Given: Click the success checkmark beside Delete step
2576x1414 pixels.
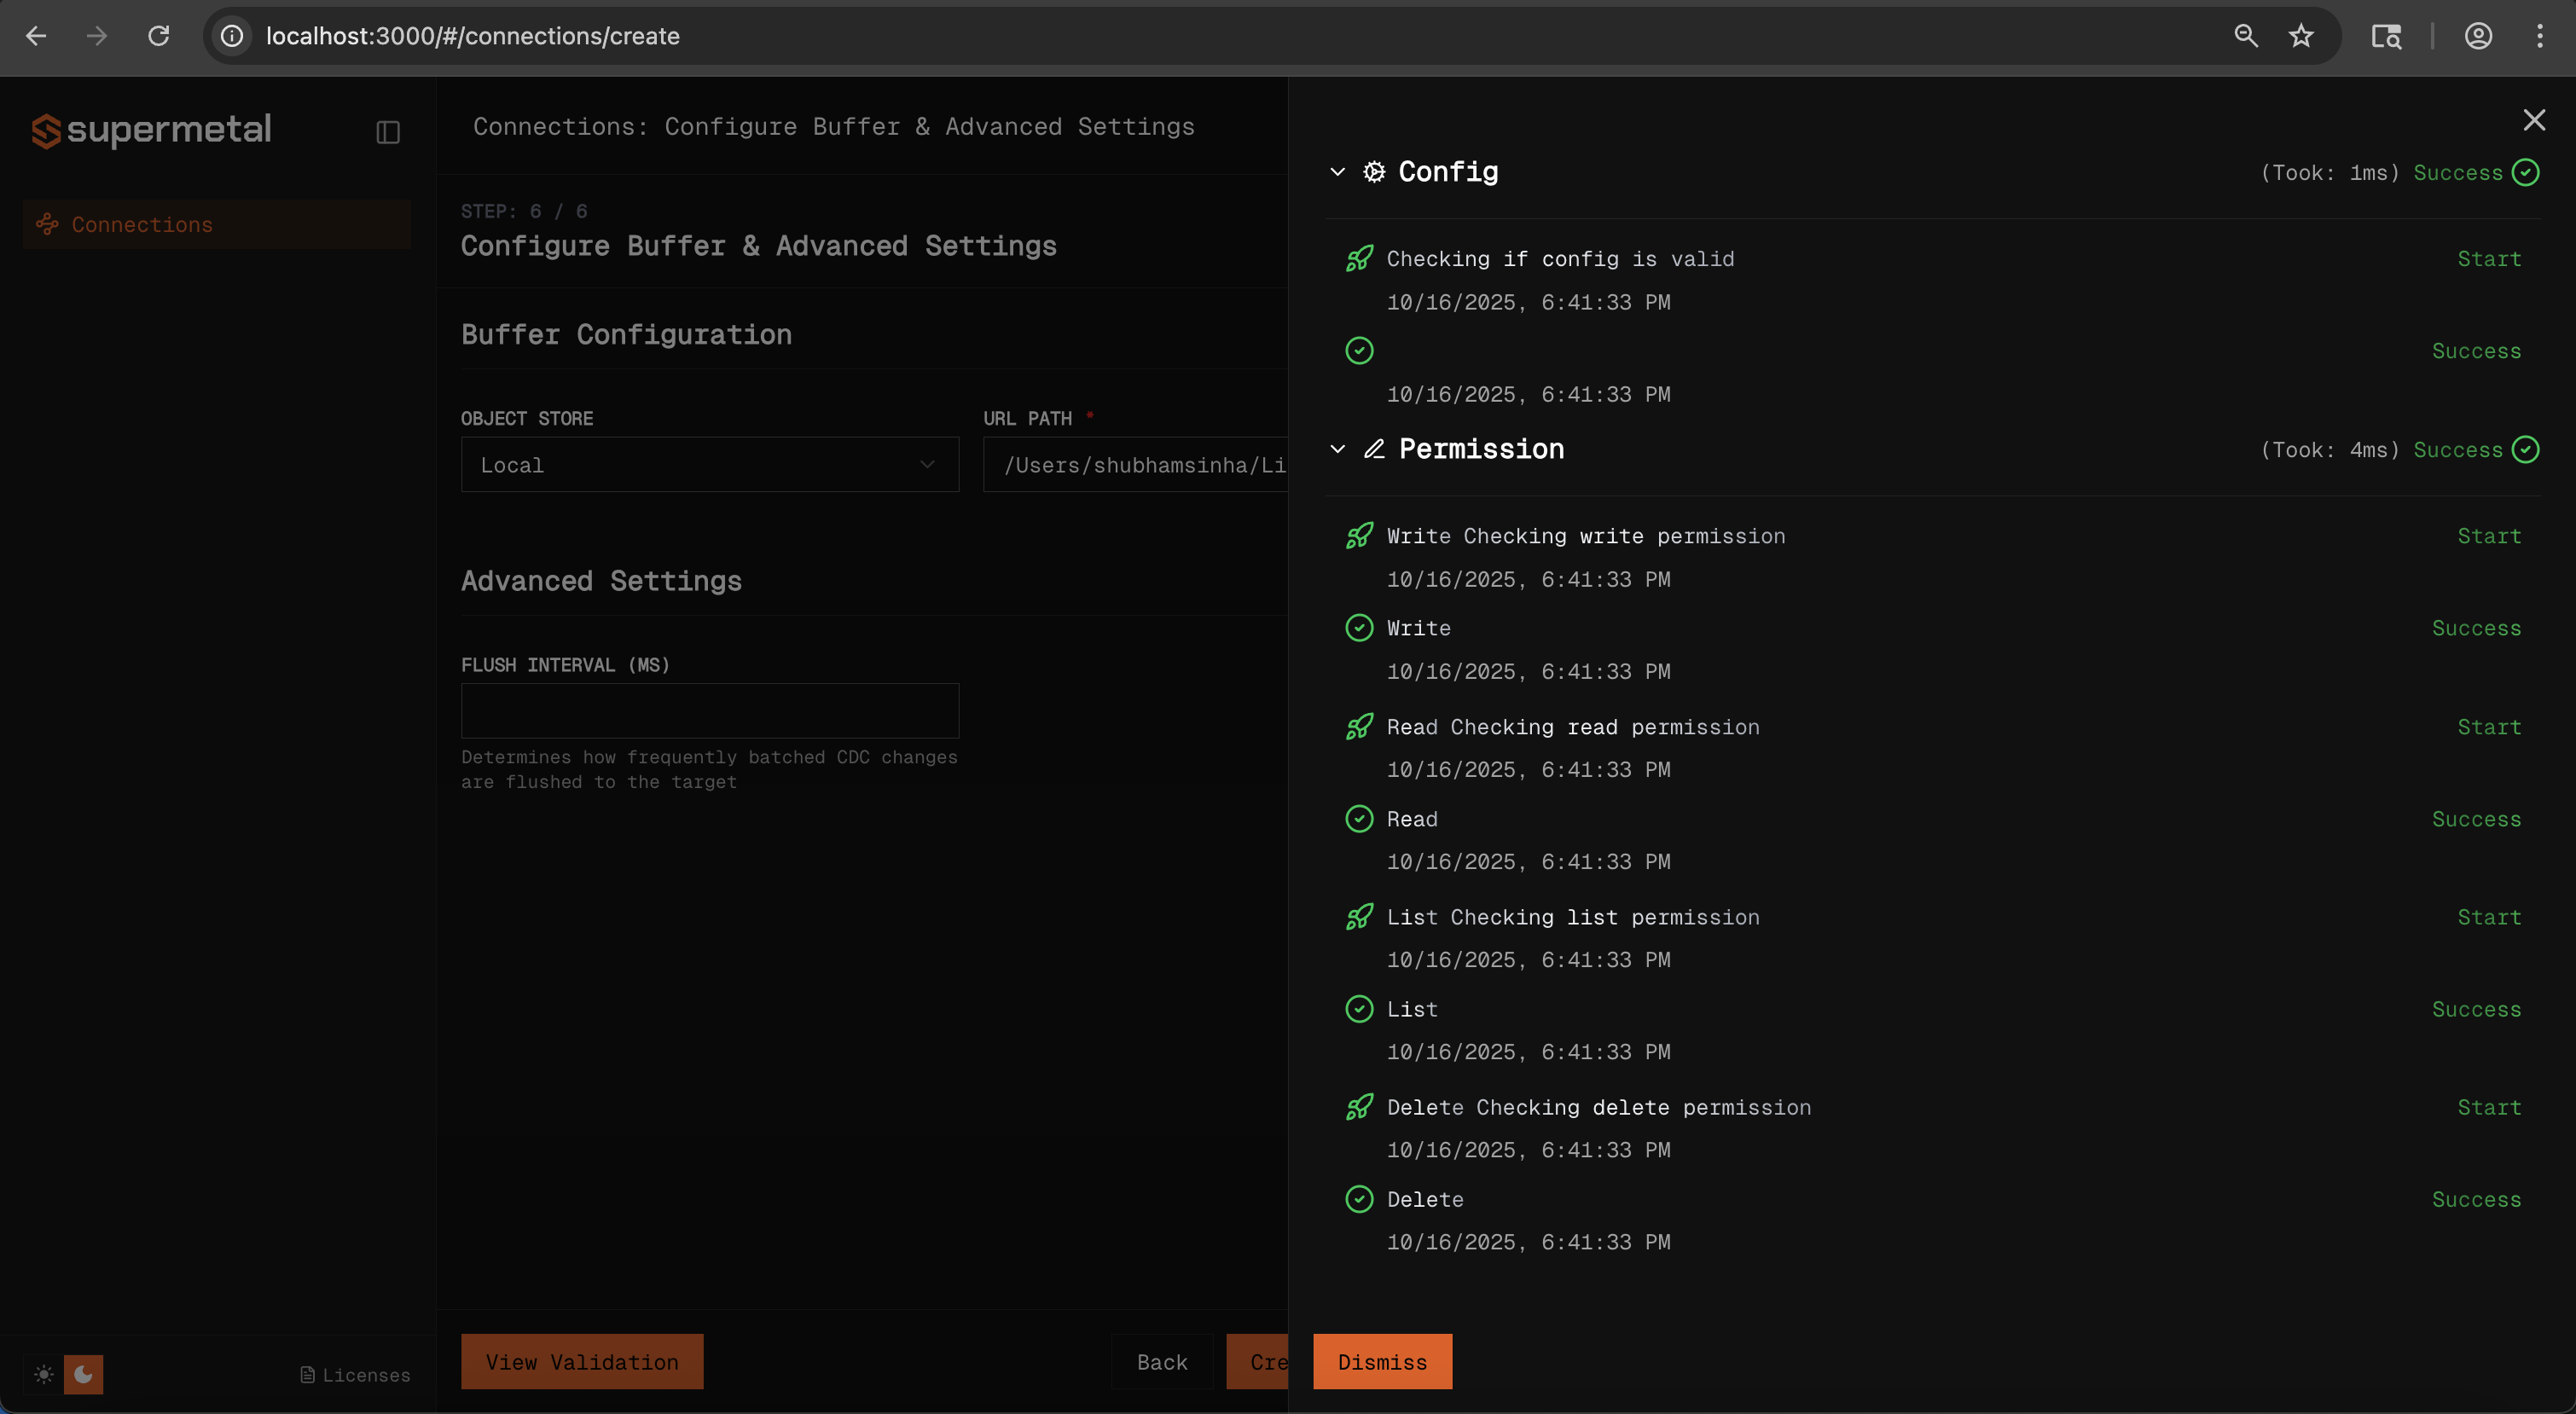Looking at the screenshot, I should [x=1359, y=1199].
